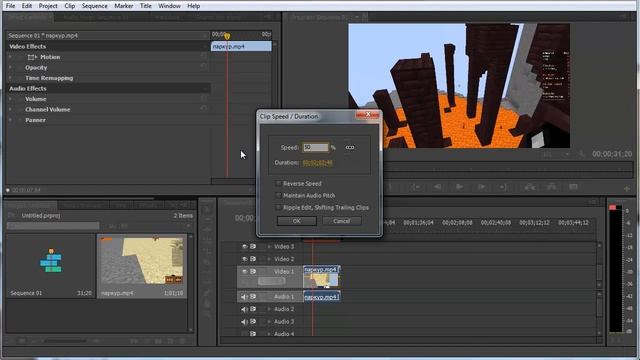Screen dimensions: 640x360
Task: Open the Program Monitor button editor plus
Action: pyautogui.click(x=627, y=189)
